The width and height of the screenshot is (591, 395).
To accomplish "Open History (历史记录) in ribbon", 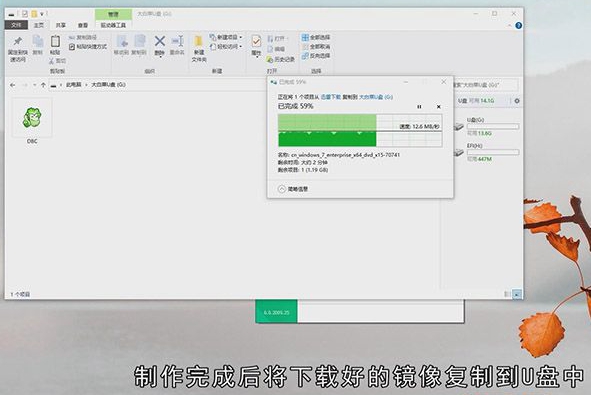I will pyautogui.click(x=280, y=59).
